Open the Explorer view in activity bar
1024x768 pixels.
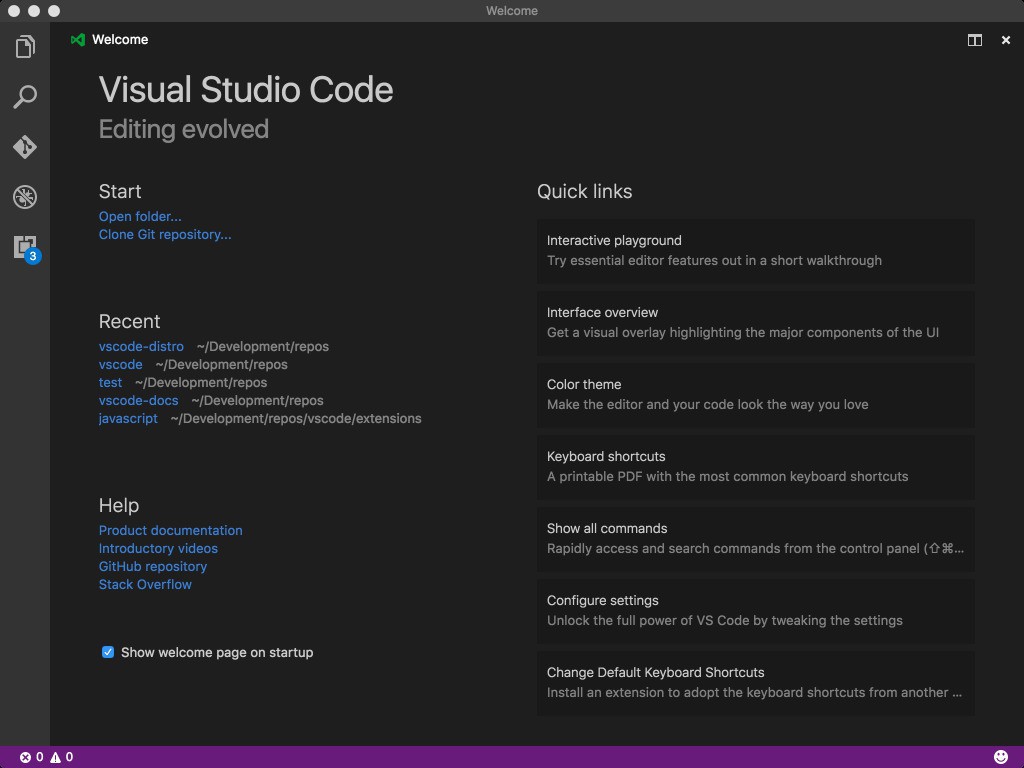coord(25,47)
